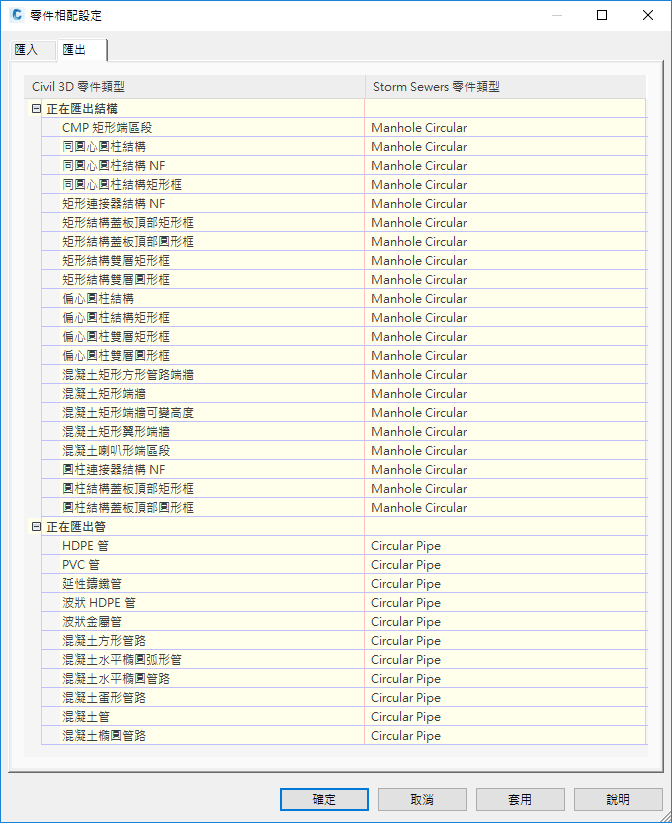Open Manhole Circular cell for 混凝土矩形端牆
Image resolution: width=672 pixels, height=823 pixels.
click(x=506, y=394)
